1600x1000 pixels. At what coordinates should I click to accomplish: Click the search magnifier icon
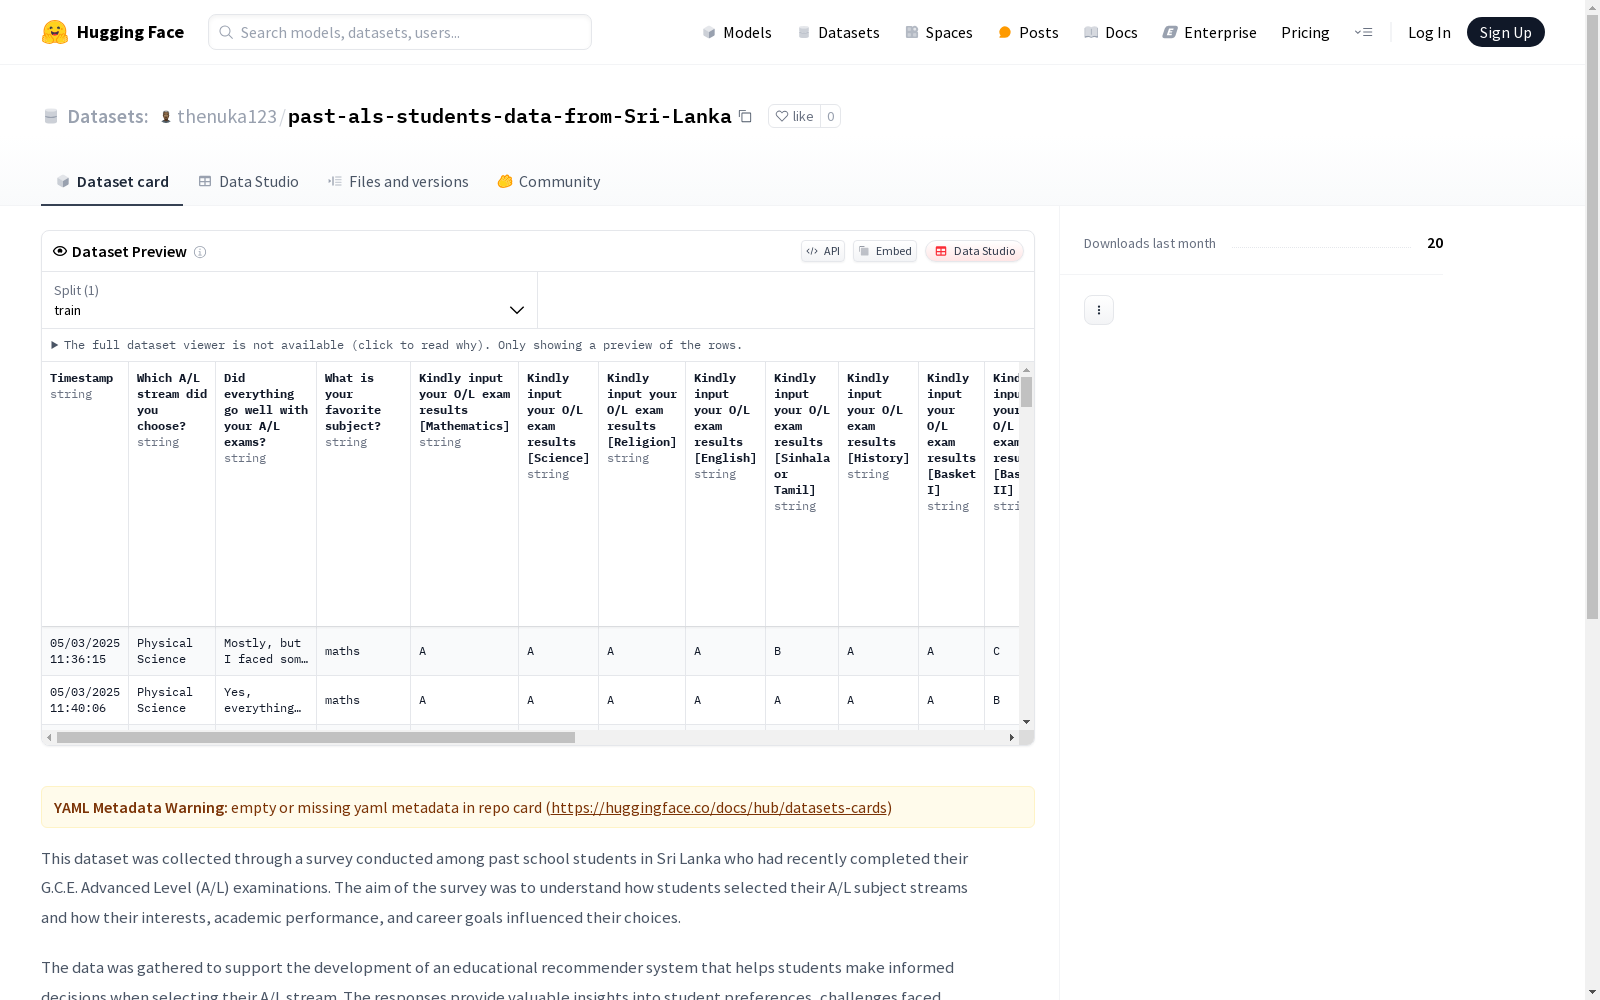[x=226, y=32]
